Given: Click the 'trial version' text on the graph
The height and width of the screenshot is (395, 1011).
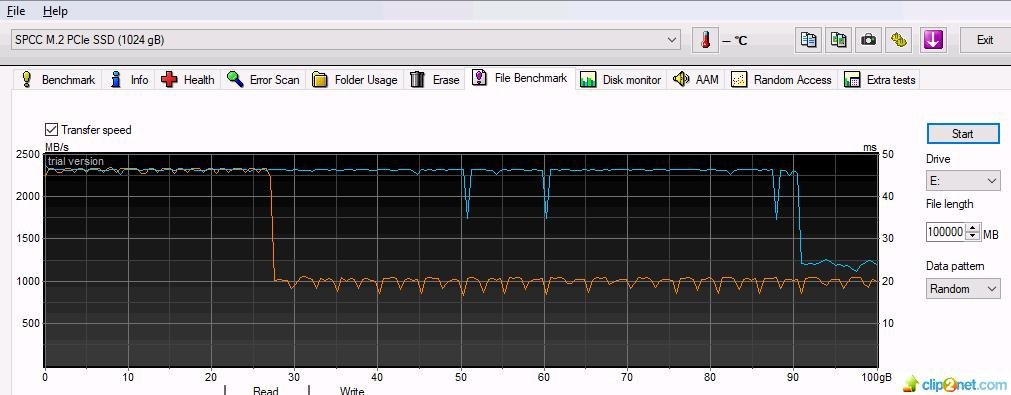Looking at the screenshot, I should tap(75, 161).
